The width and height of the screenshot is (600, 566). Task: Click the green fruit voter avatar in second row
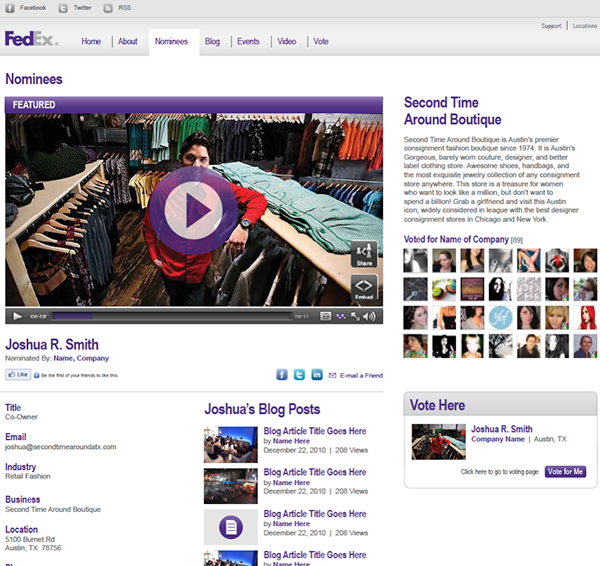pyautogui.click(x=444, y=289)
